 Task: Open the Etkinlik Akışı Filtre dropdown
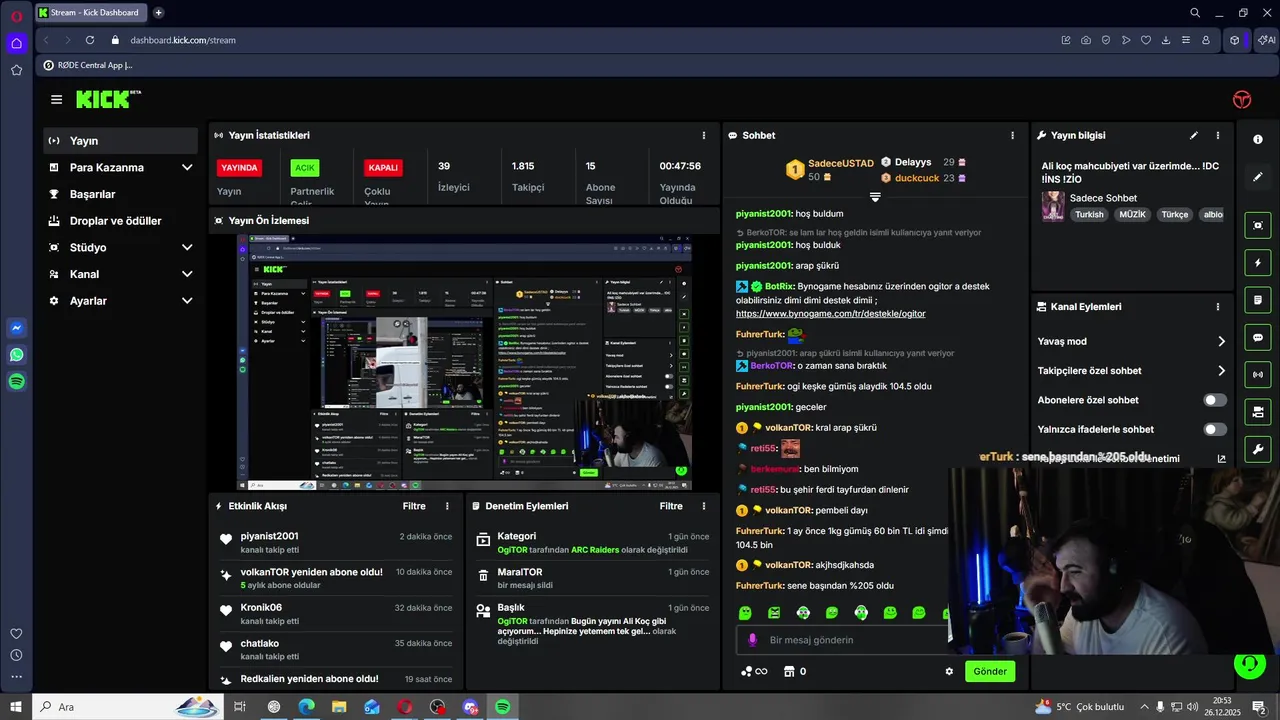(414, 506)
